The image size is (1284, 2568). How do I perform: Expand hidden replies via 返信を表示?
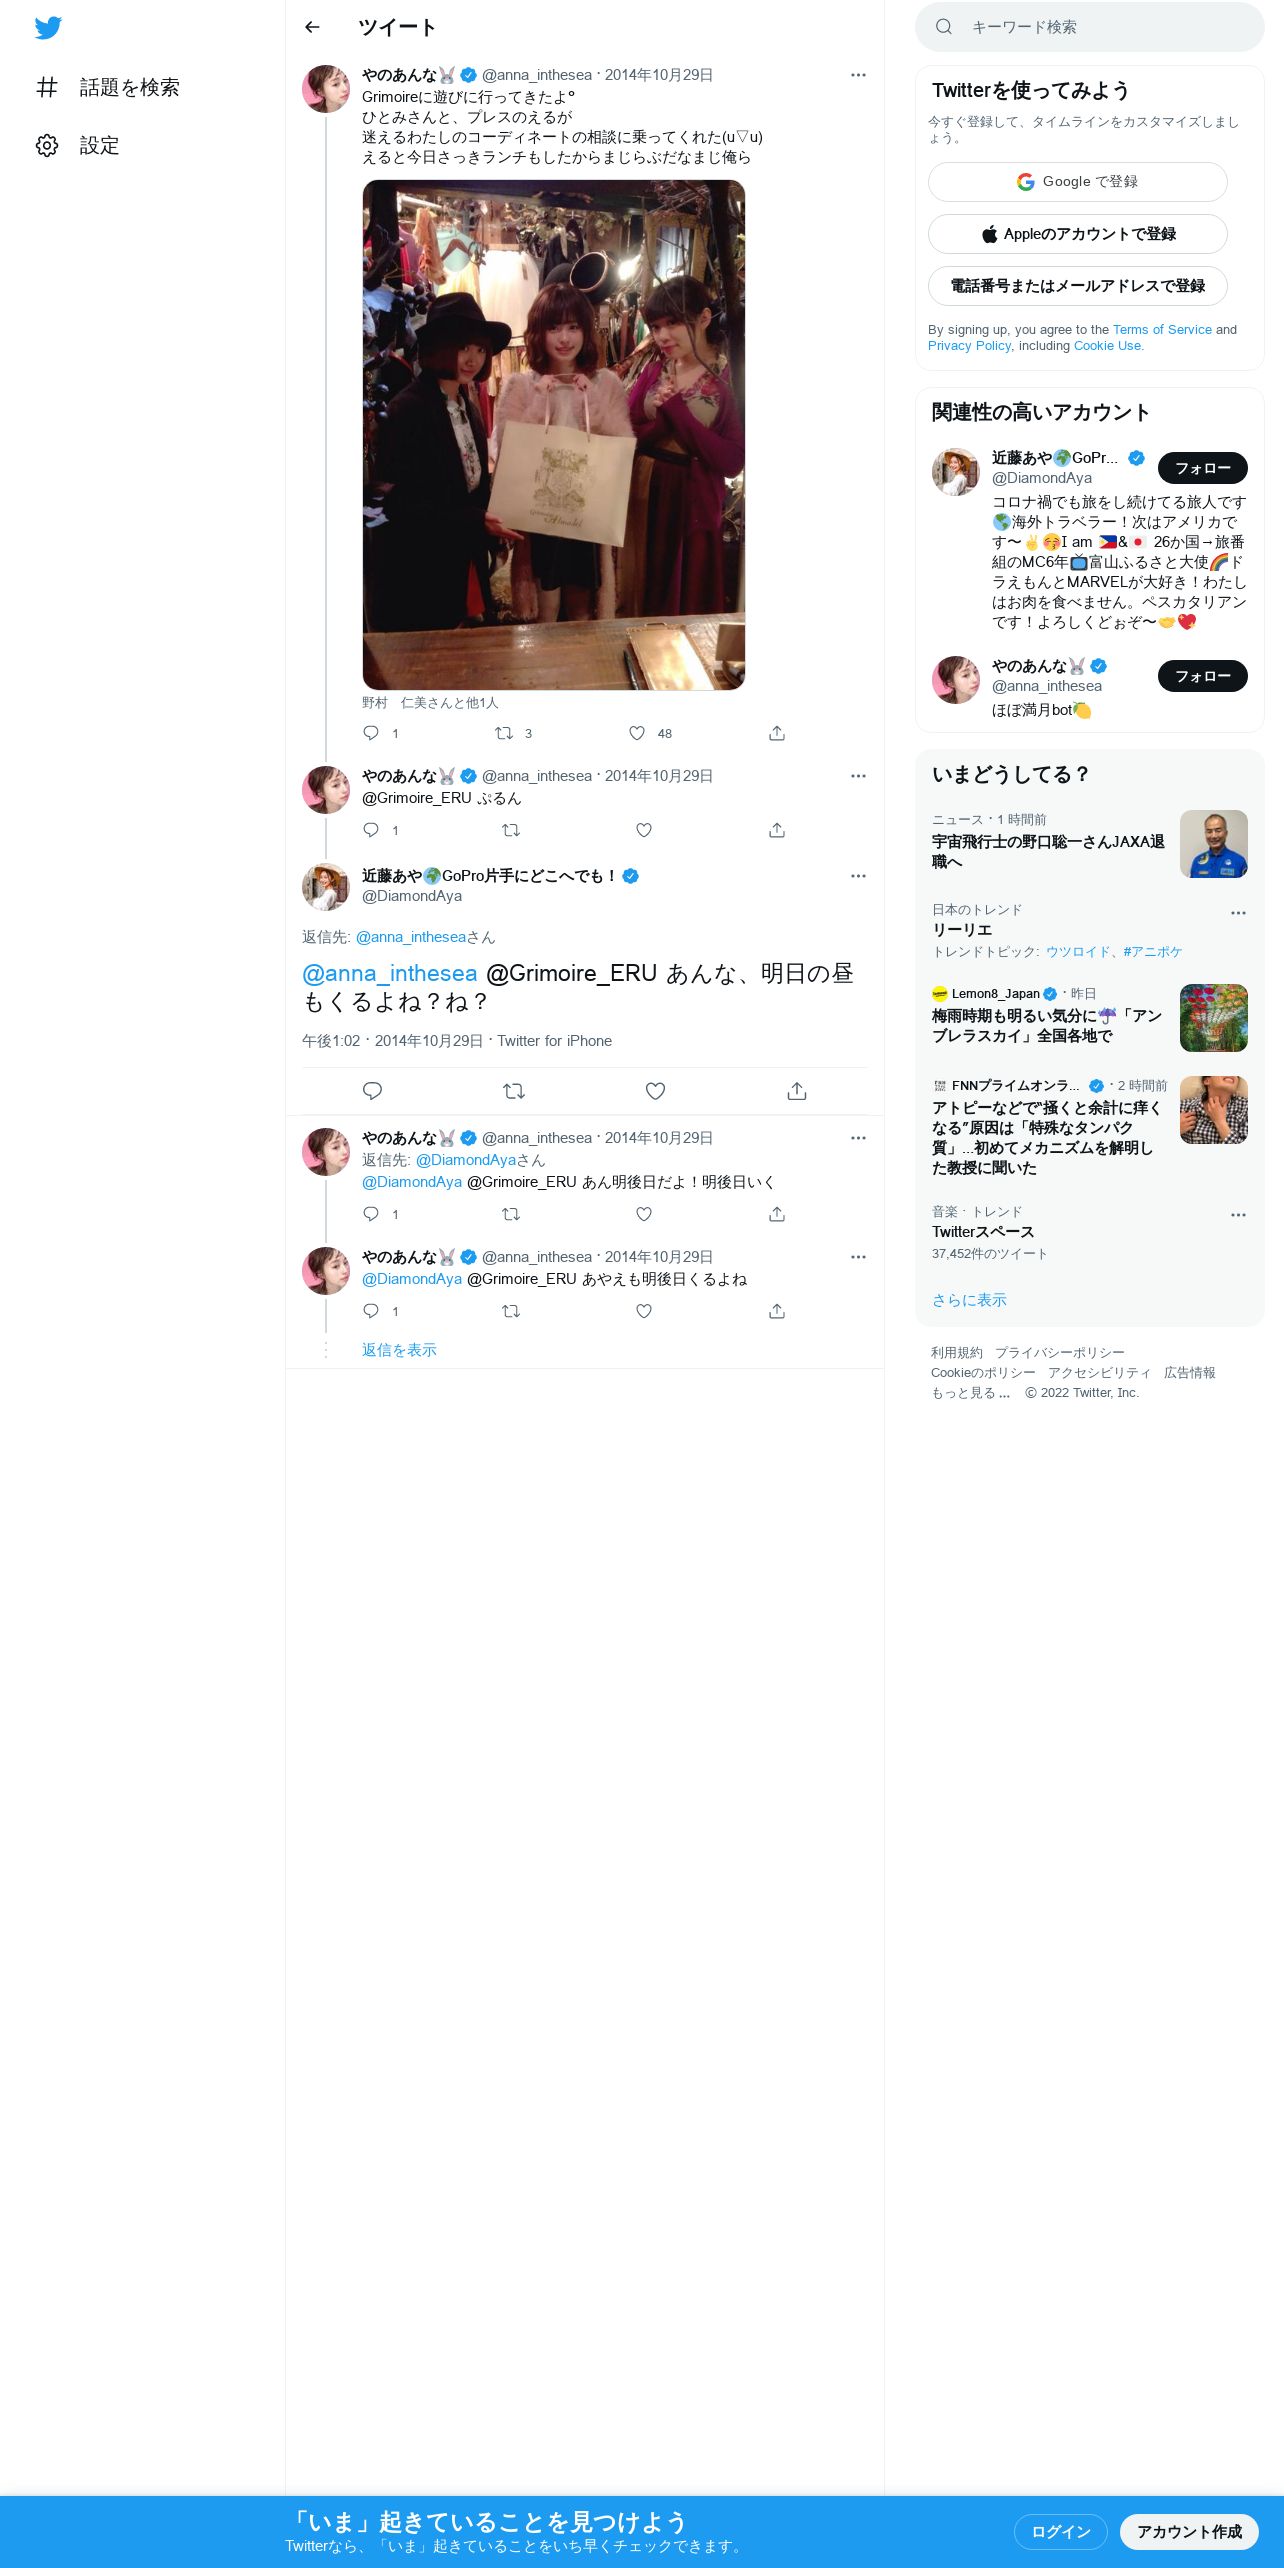(x=399, y=1350)
